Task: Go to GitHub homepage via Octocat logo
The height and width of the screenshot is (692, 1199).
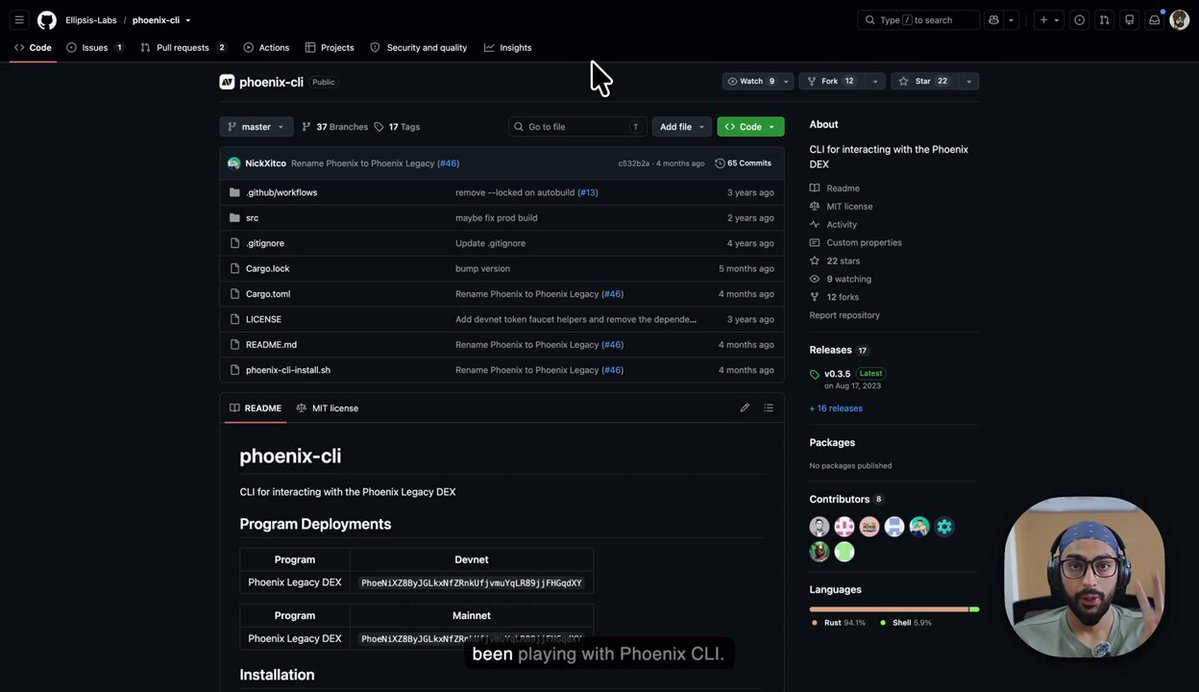Action: pos(47,20)
